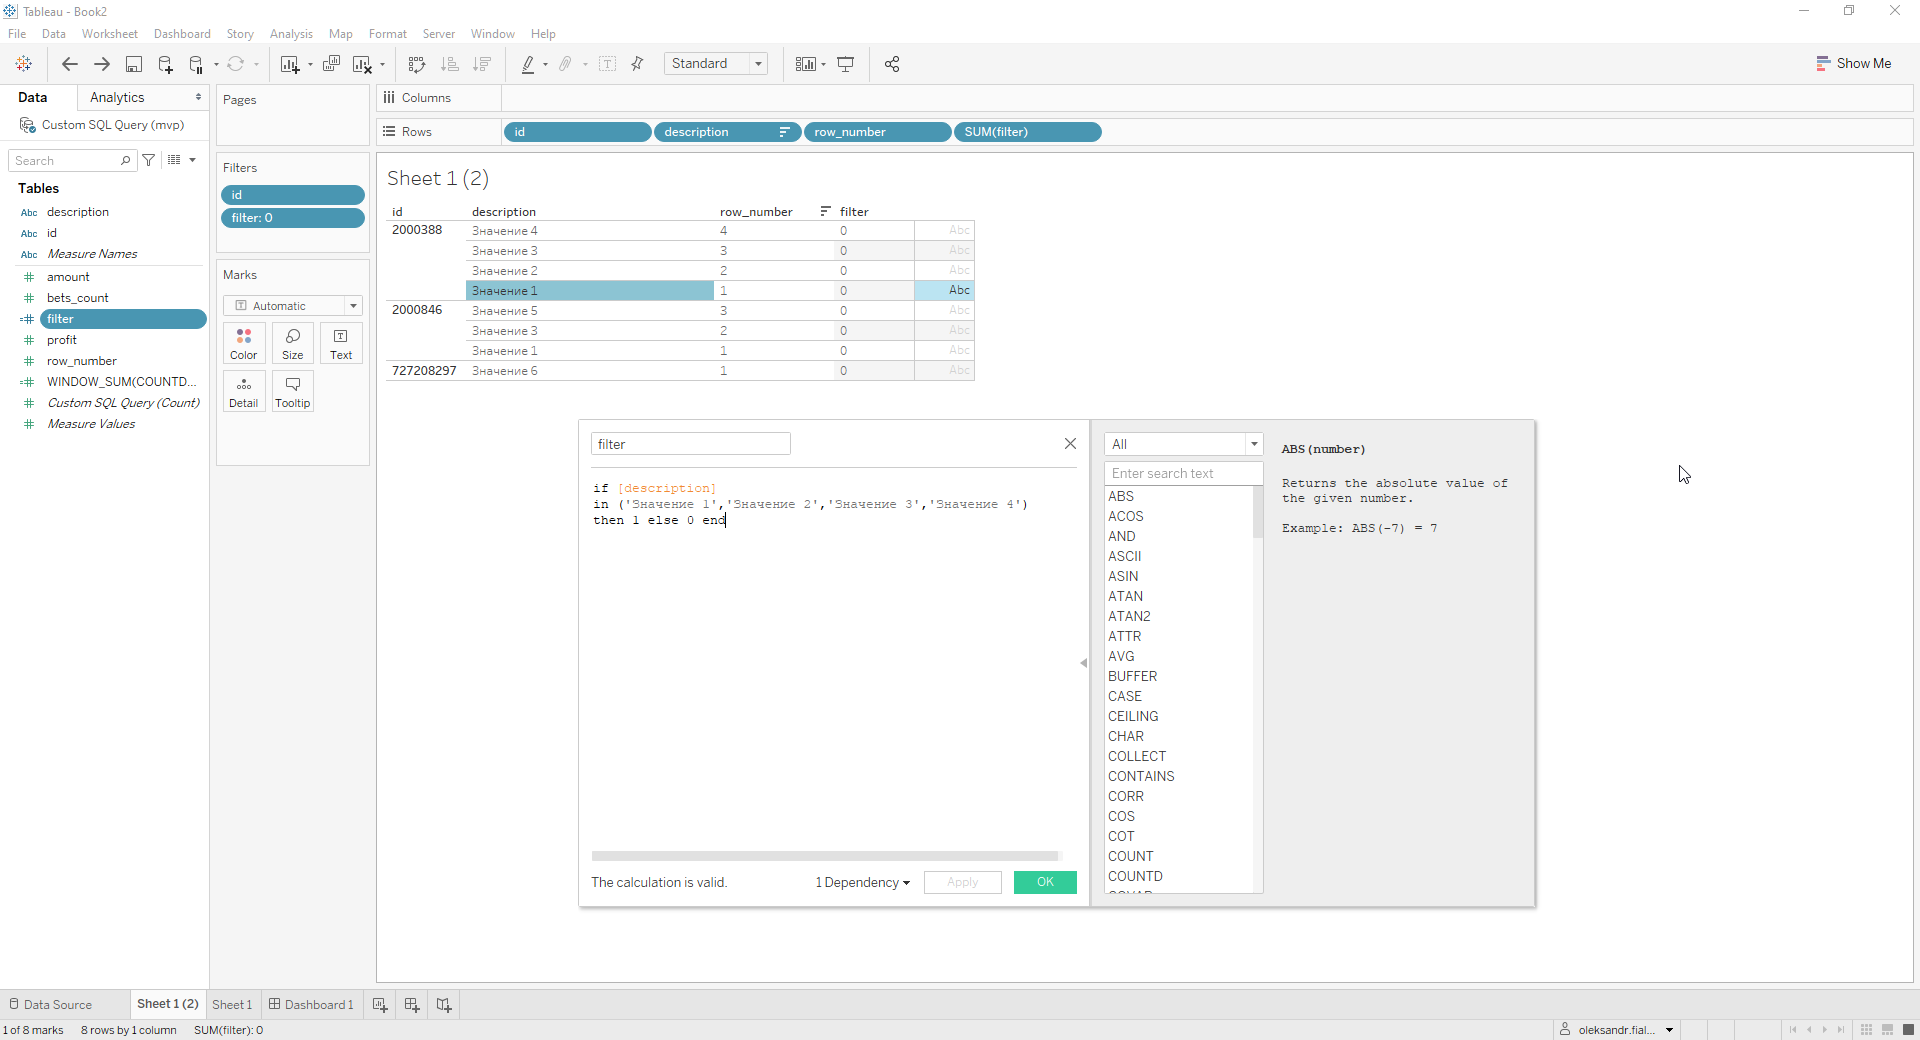Redo with the forward arrow icon

(101, 64)
